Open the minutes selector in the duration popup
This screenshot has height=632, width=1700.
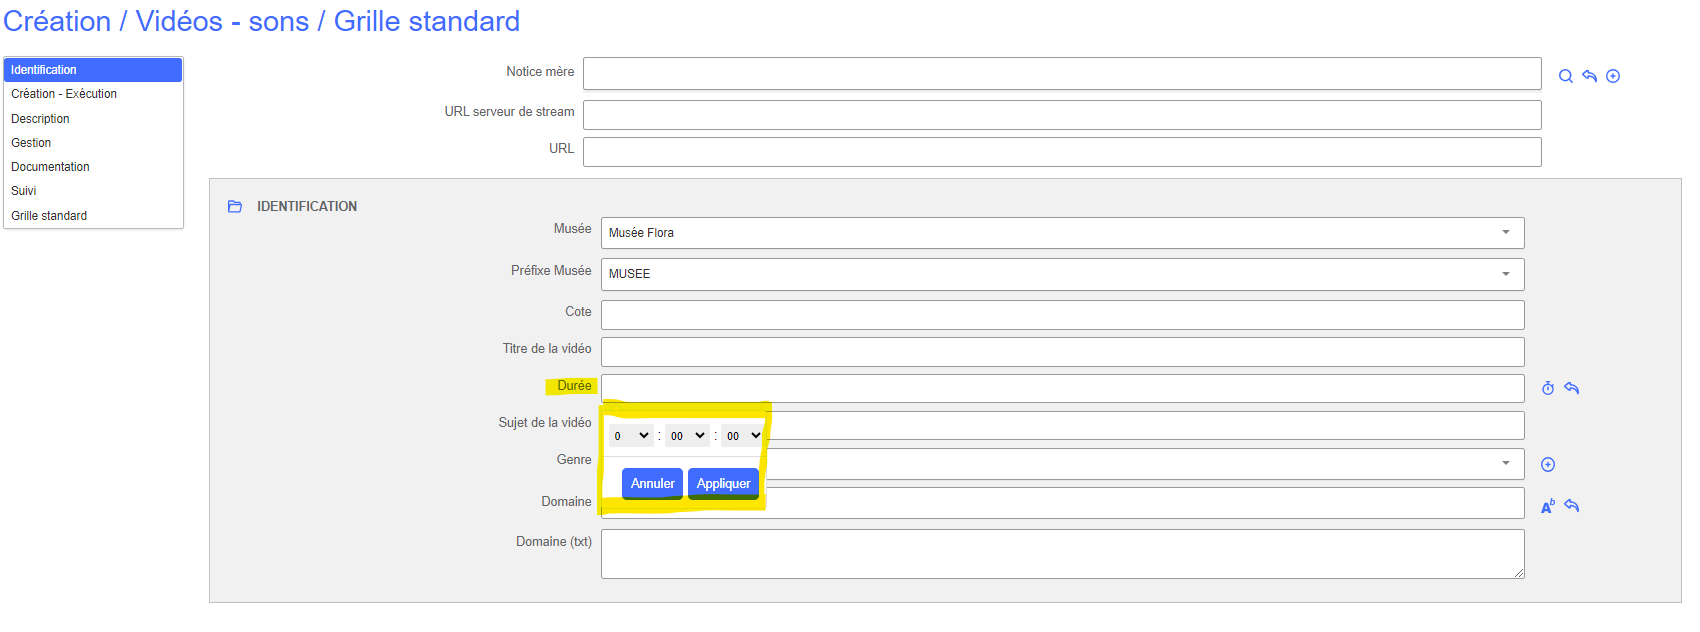tap(687, 436)
